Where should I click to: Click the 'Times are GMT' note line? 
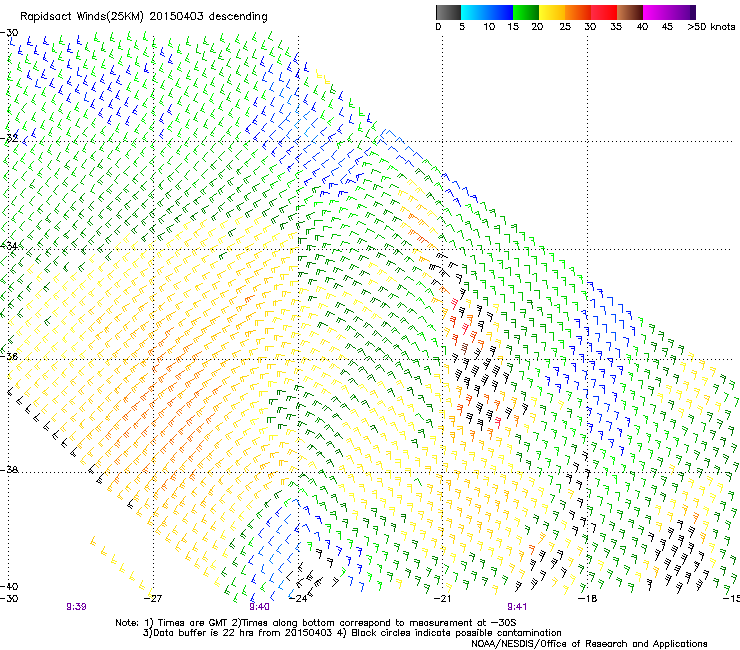click(316, 623)
